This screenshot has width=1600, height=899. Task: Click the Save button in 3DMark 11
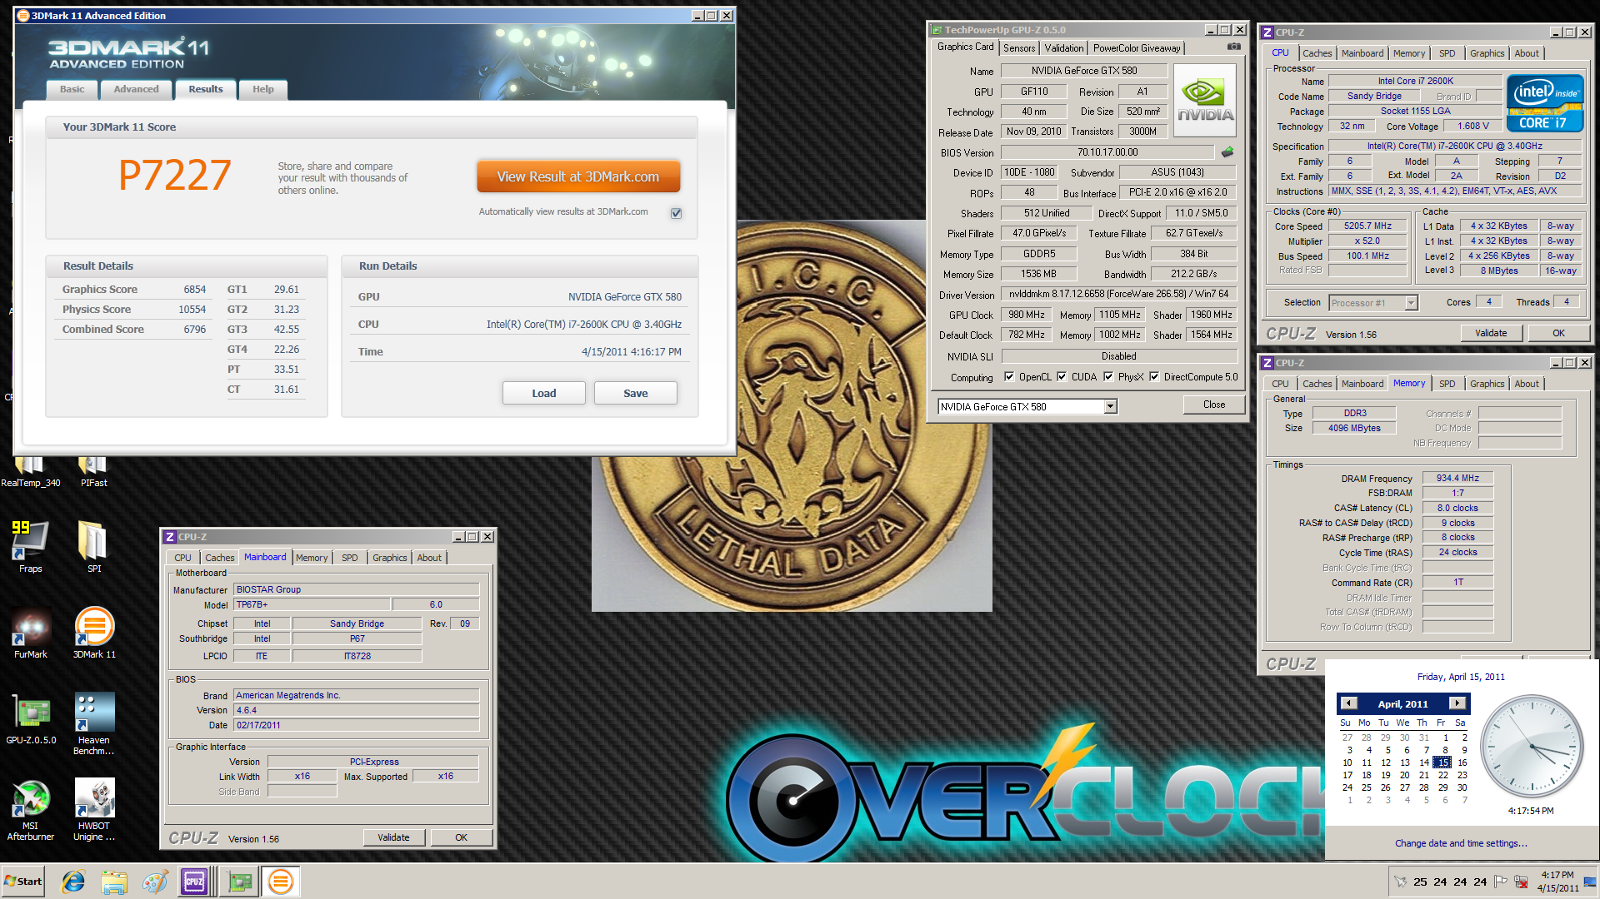[x=636, y=393]
